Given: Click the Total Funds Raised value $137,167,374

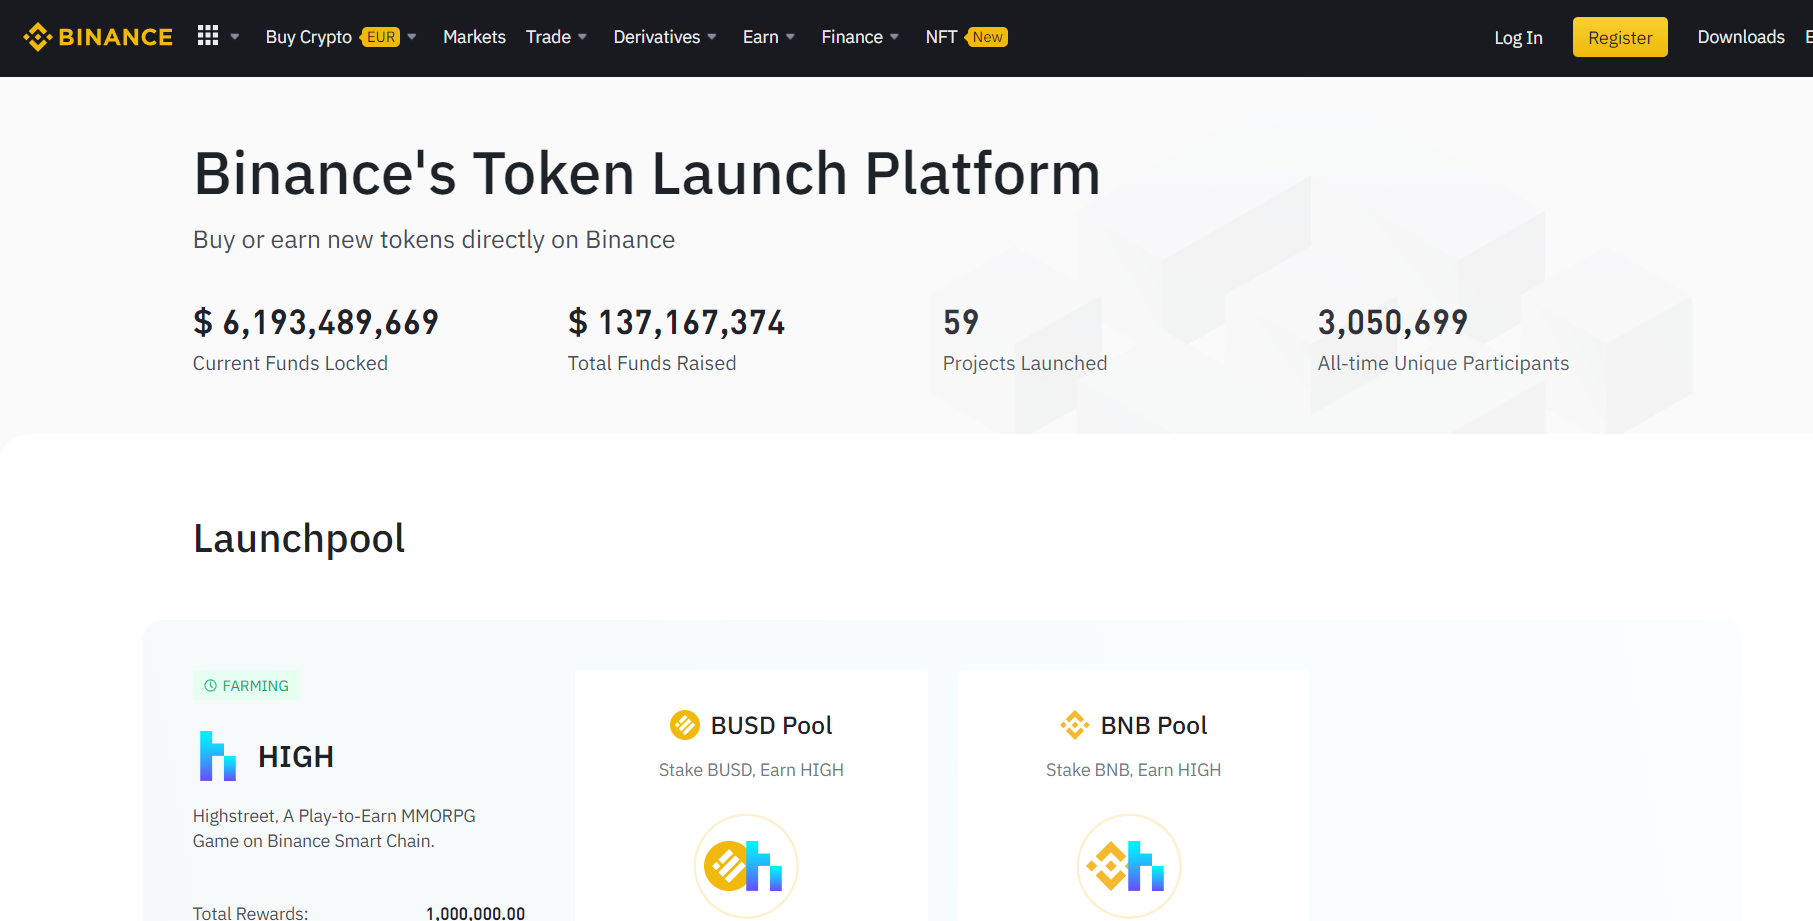Looking at the screenshot, I should pos(677,322).
